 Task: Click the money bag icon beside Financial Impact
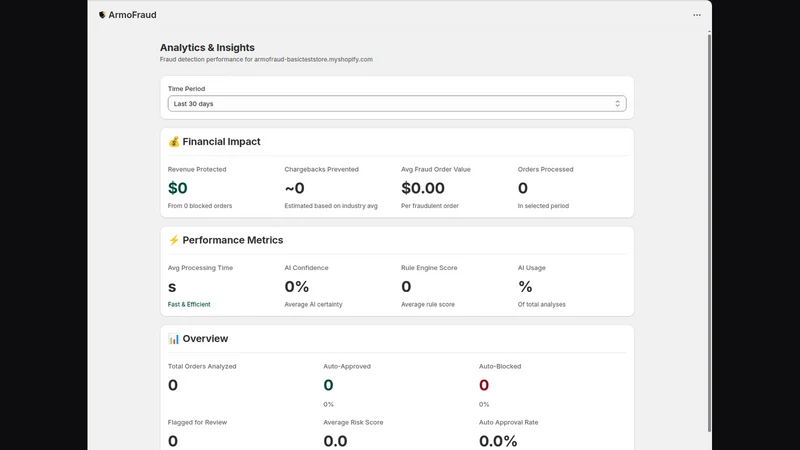point(174,142)
